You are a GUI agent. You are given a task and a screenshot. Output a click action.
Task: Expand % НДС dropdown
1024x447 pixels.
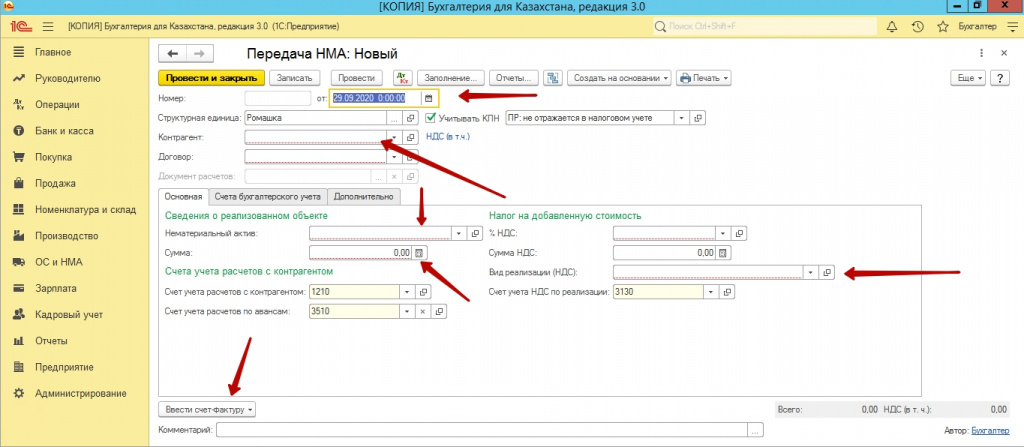[x=722, y=233]
